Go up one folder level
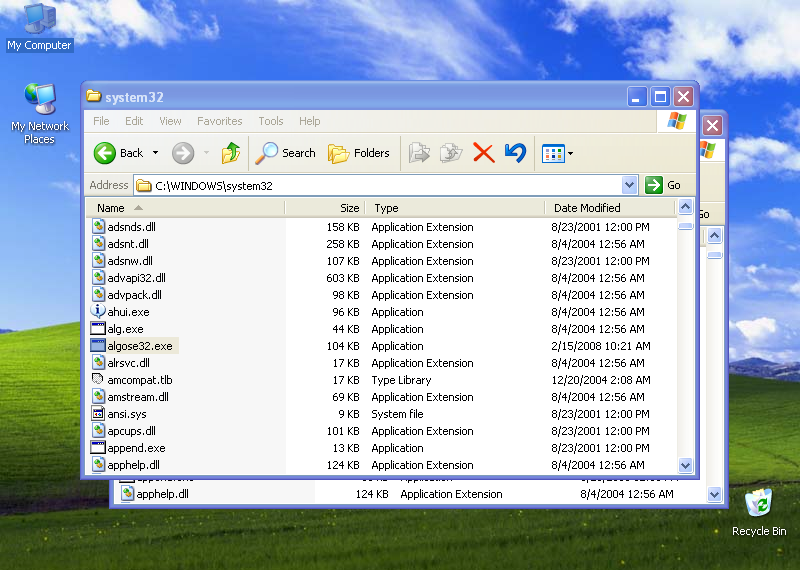Viewport: 800px width, 570px height. coord(231,153)
